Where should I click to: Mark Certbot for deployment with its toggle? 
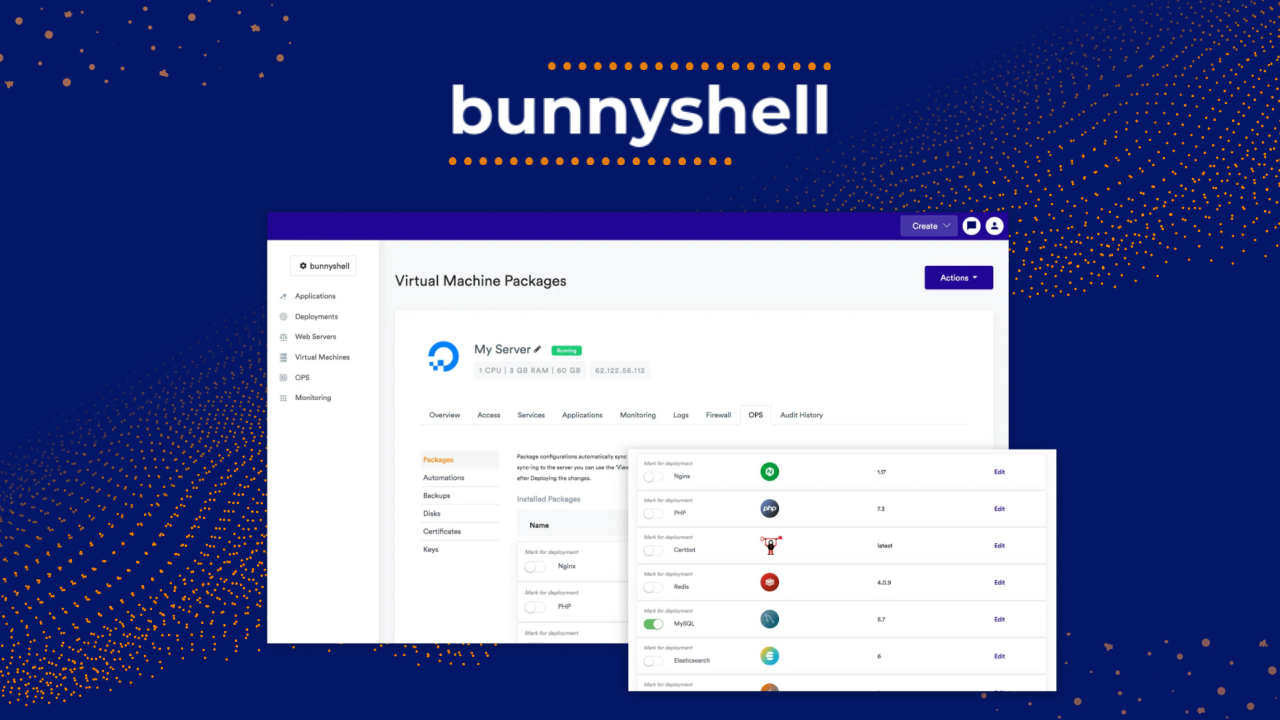pyautogui.click(x=653, y=550)
